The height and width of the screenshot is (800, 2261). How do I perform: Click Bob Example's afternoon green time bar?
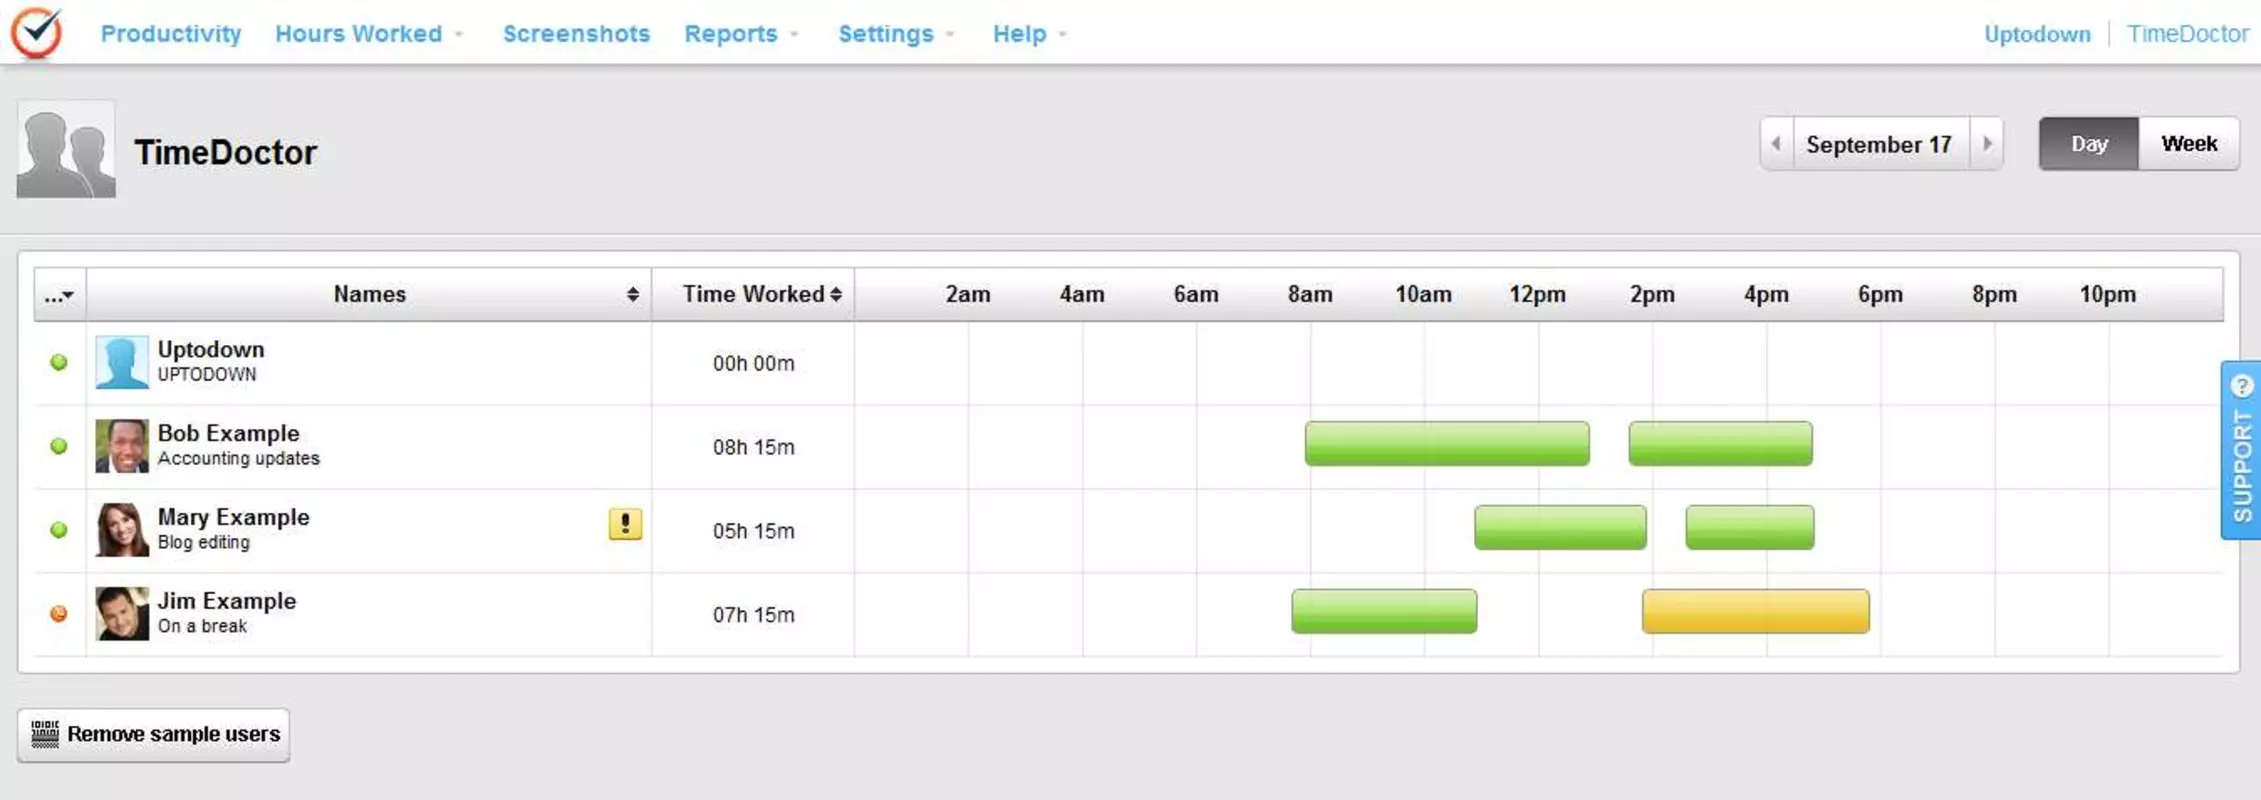click(x=1720, y=444)
